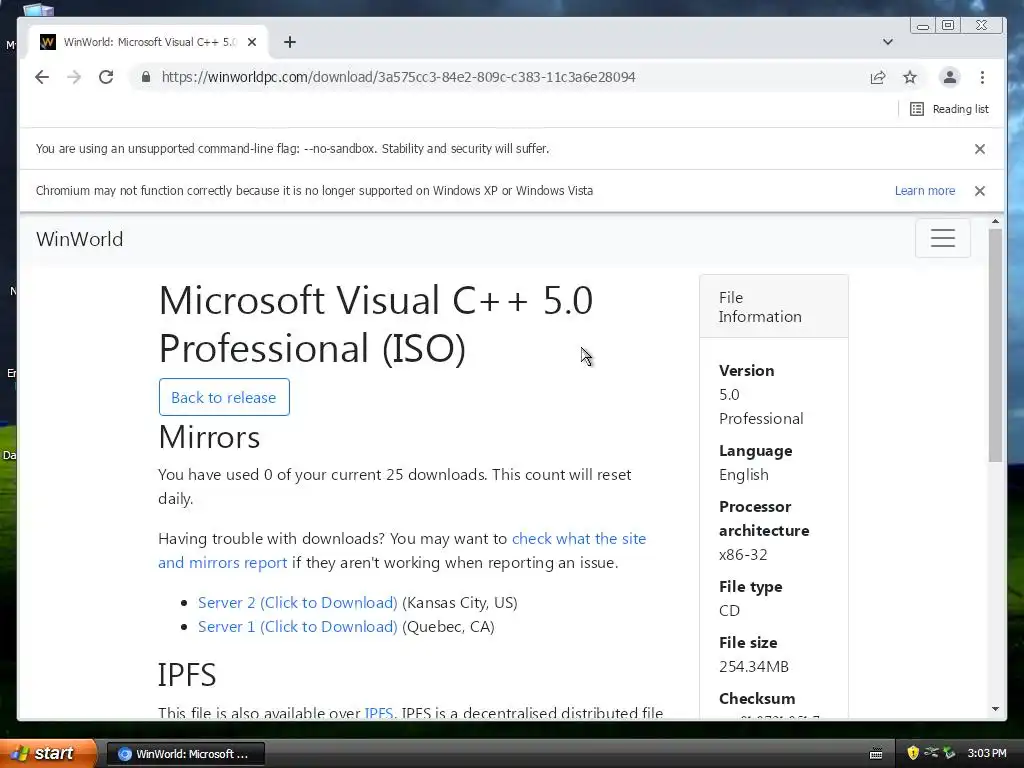Click the Back to release button

(224, 397)
